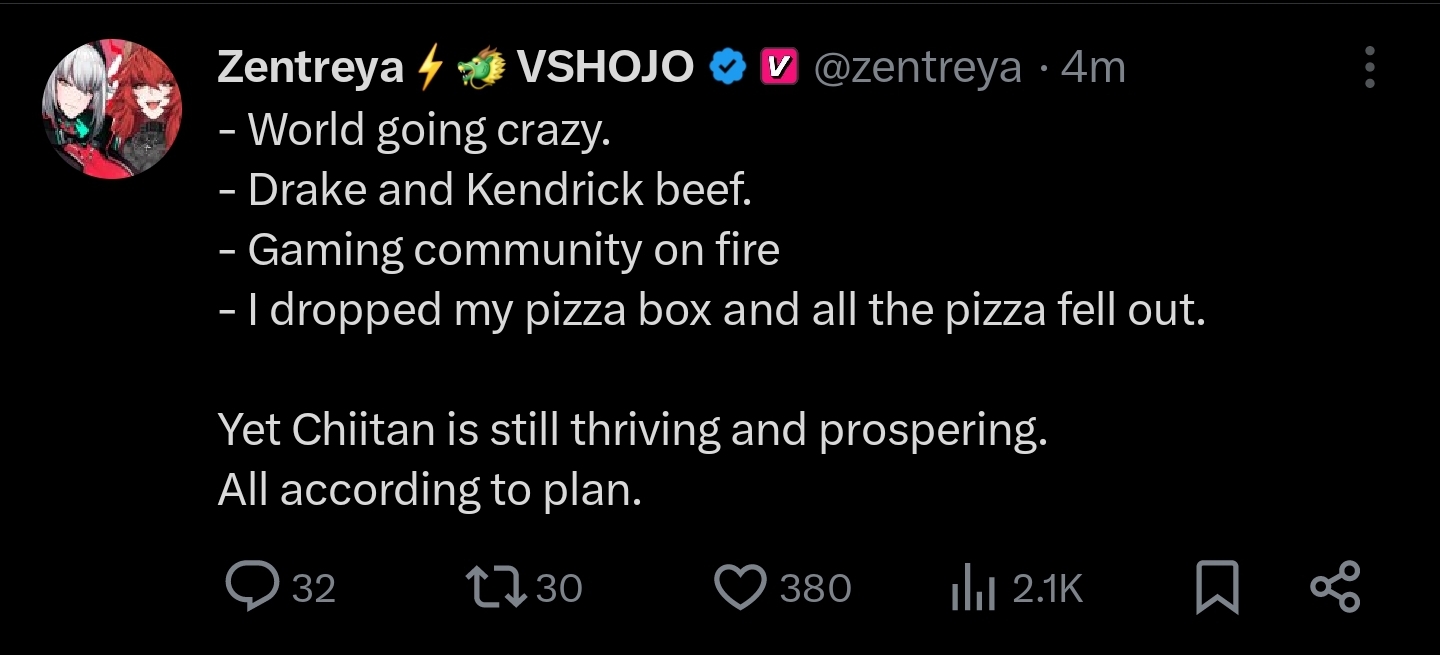Image resolution: width=1440 pixels, height=655 pixels.
Task: Click the blue verified checkmark badge
Action: click(x=727, y=68)
